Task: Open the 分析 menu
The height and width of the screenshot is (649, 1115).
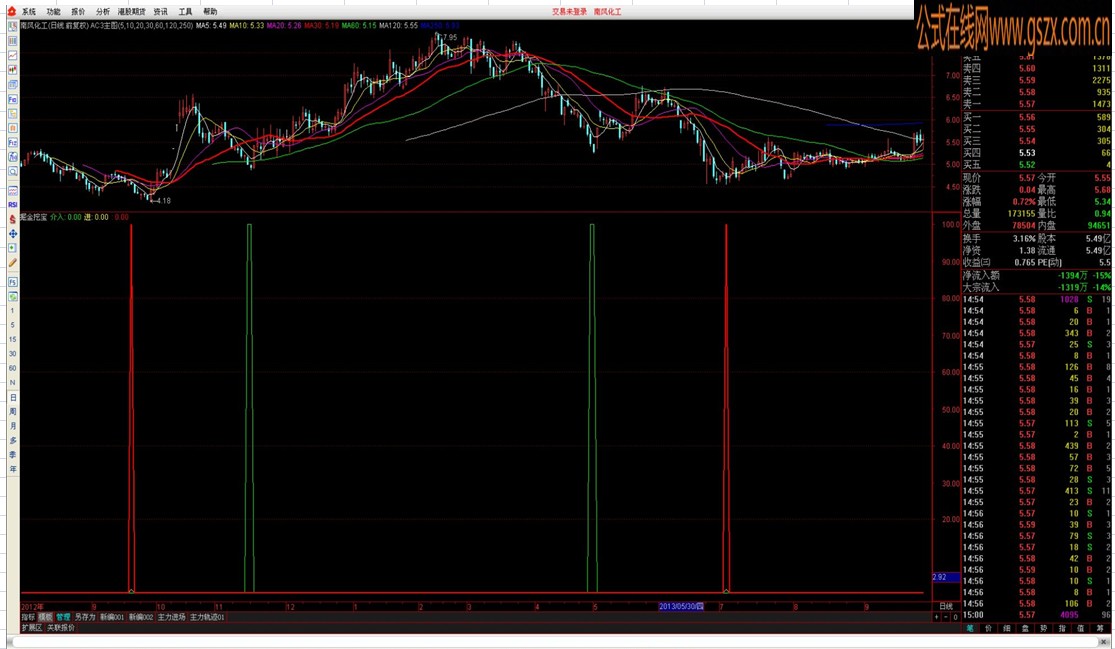Action: [103, 11]
